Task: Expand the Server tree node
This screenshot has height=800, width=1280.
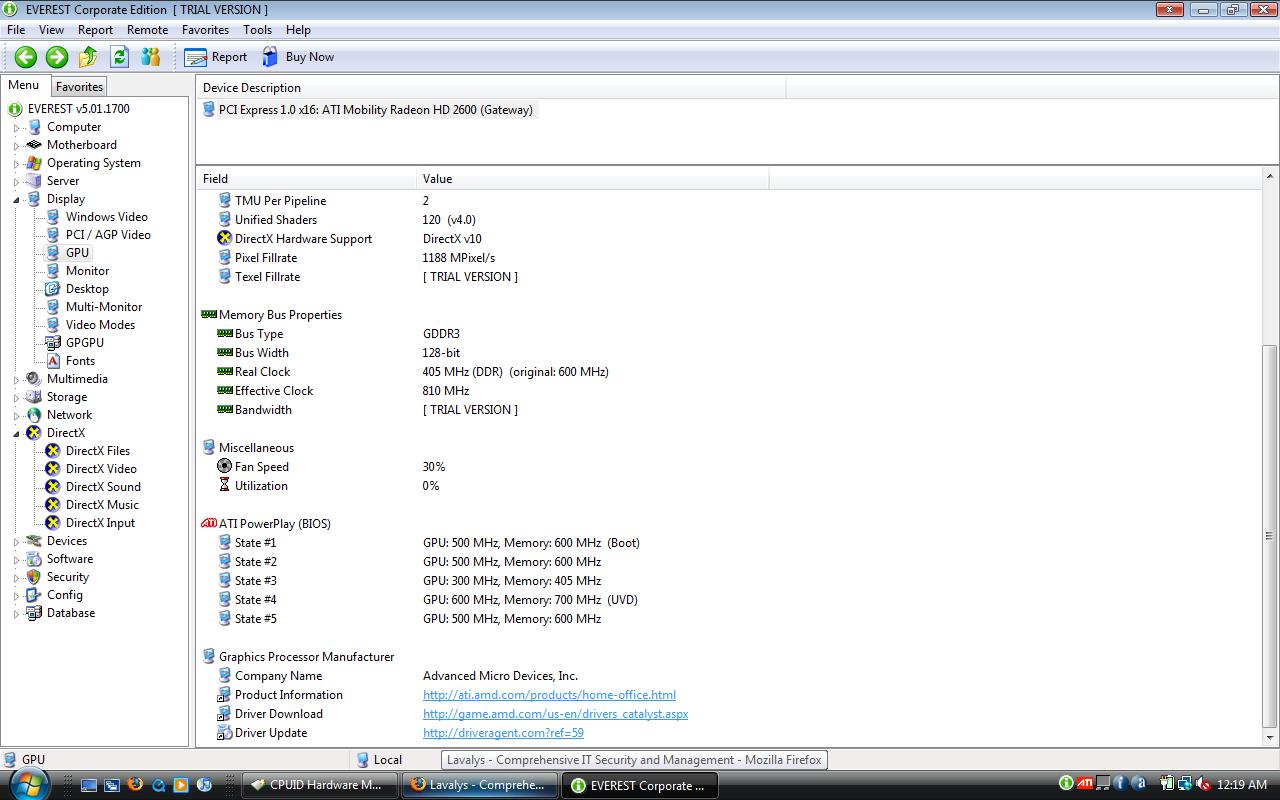Action: 17,182
